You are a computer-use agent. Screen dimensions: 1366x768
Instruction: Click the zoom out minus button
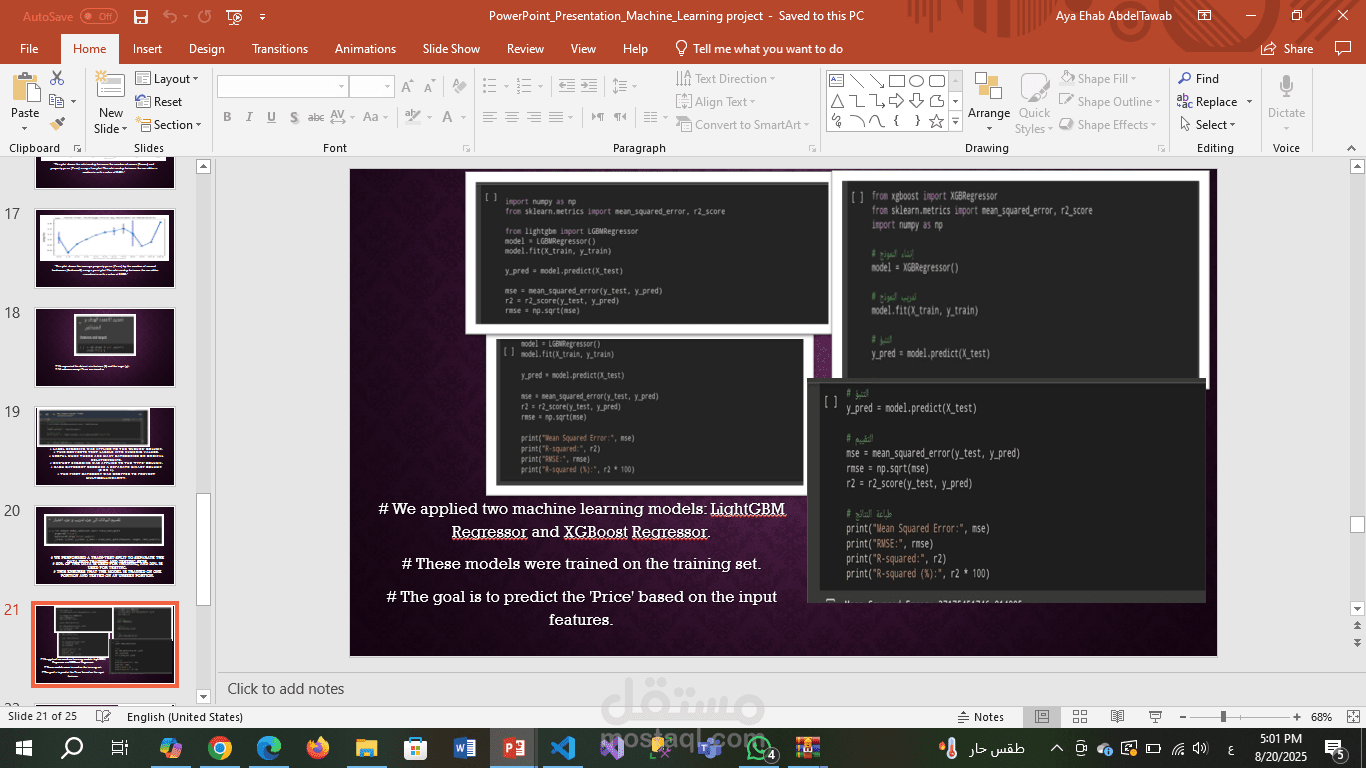1184,717
